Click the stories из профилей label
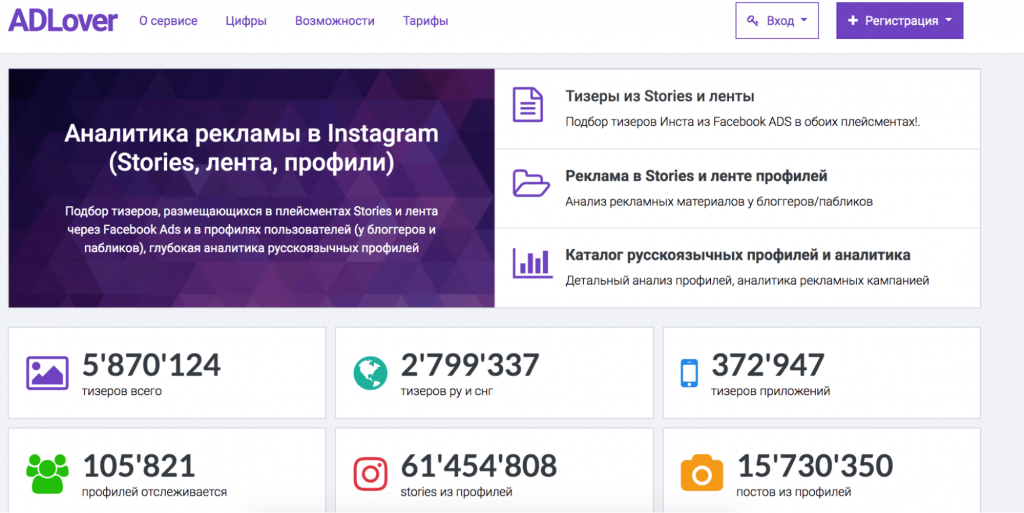Image resolution: width=1024 pixels, height=513 pixels. [x=456, y=492]
